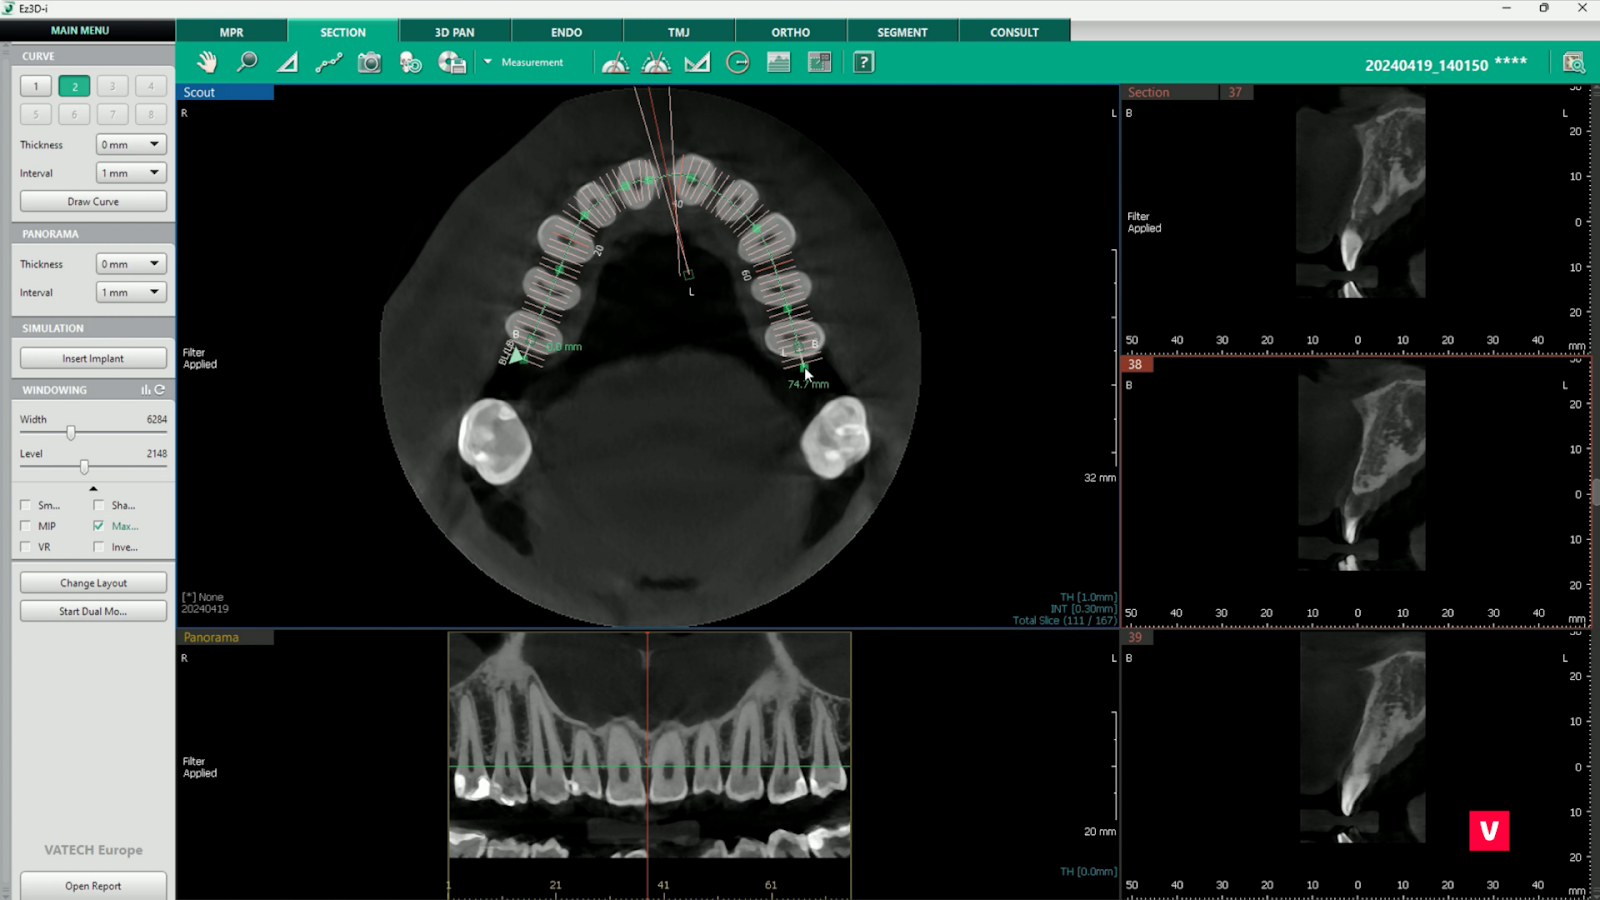Select the Pan hand tool
Screen dimensions: 1600x900
pos(207,62)
